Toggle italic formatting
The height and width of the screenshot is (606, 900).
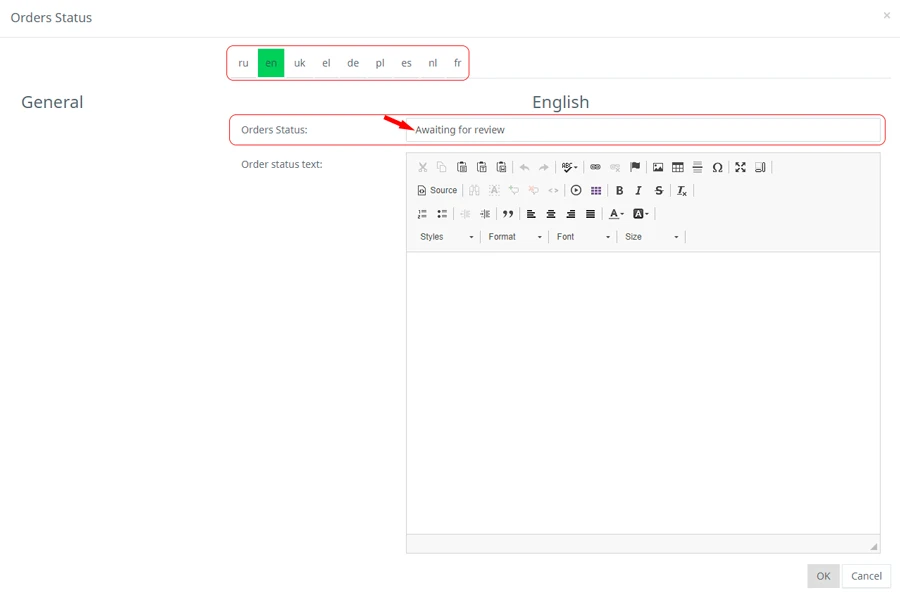click(x=639, y=191)
